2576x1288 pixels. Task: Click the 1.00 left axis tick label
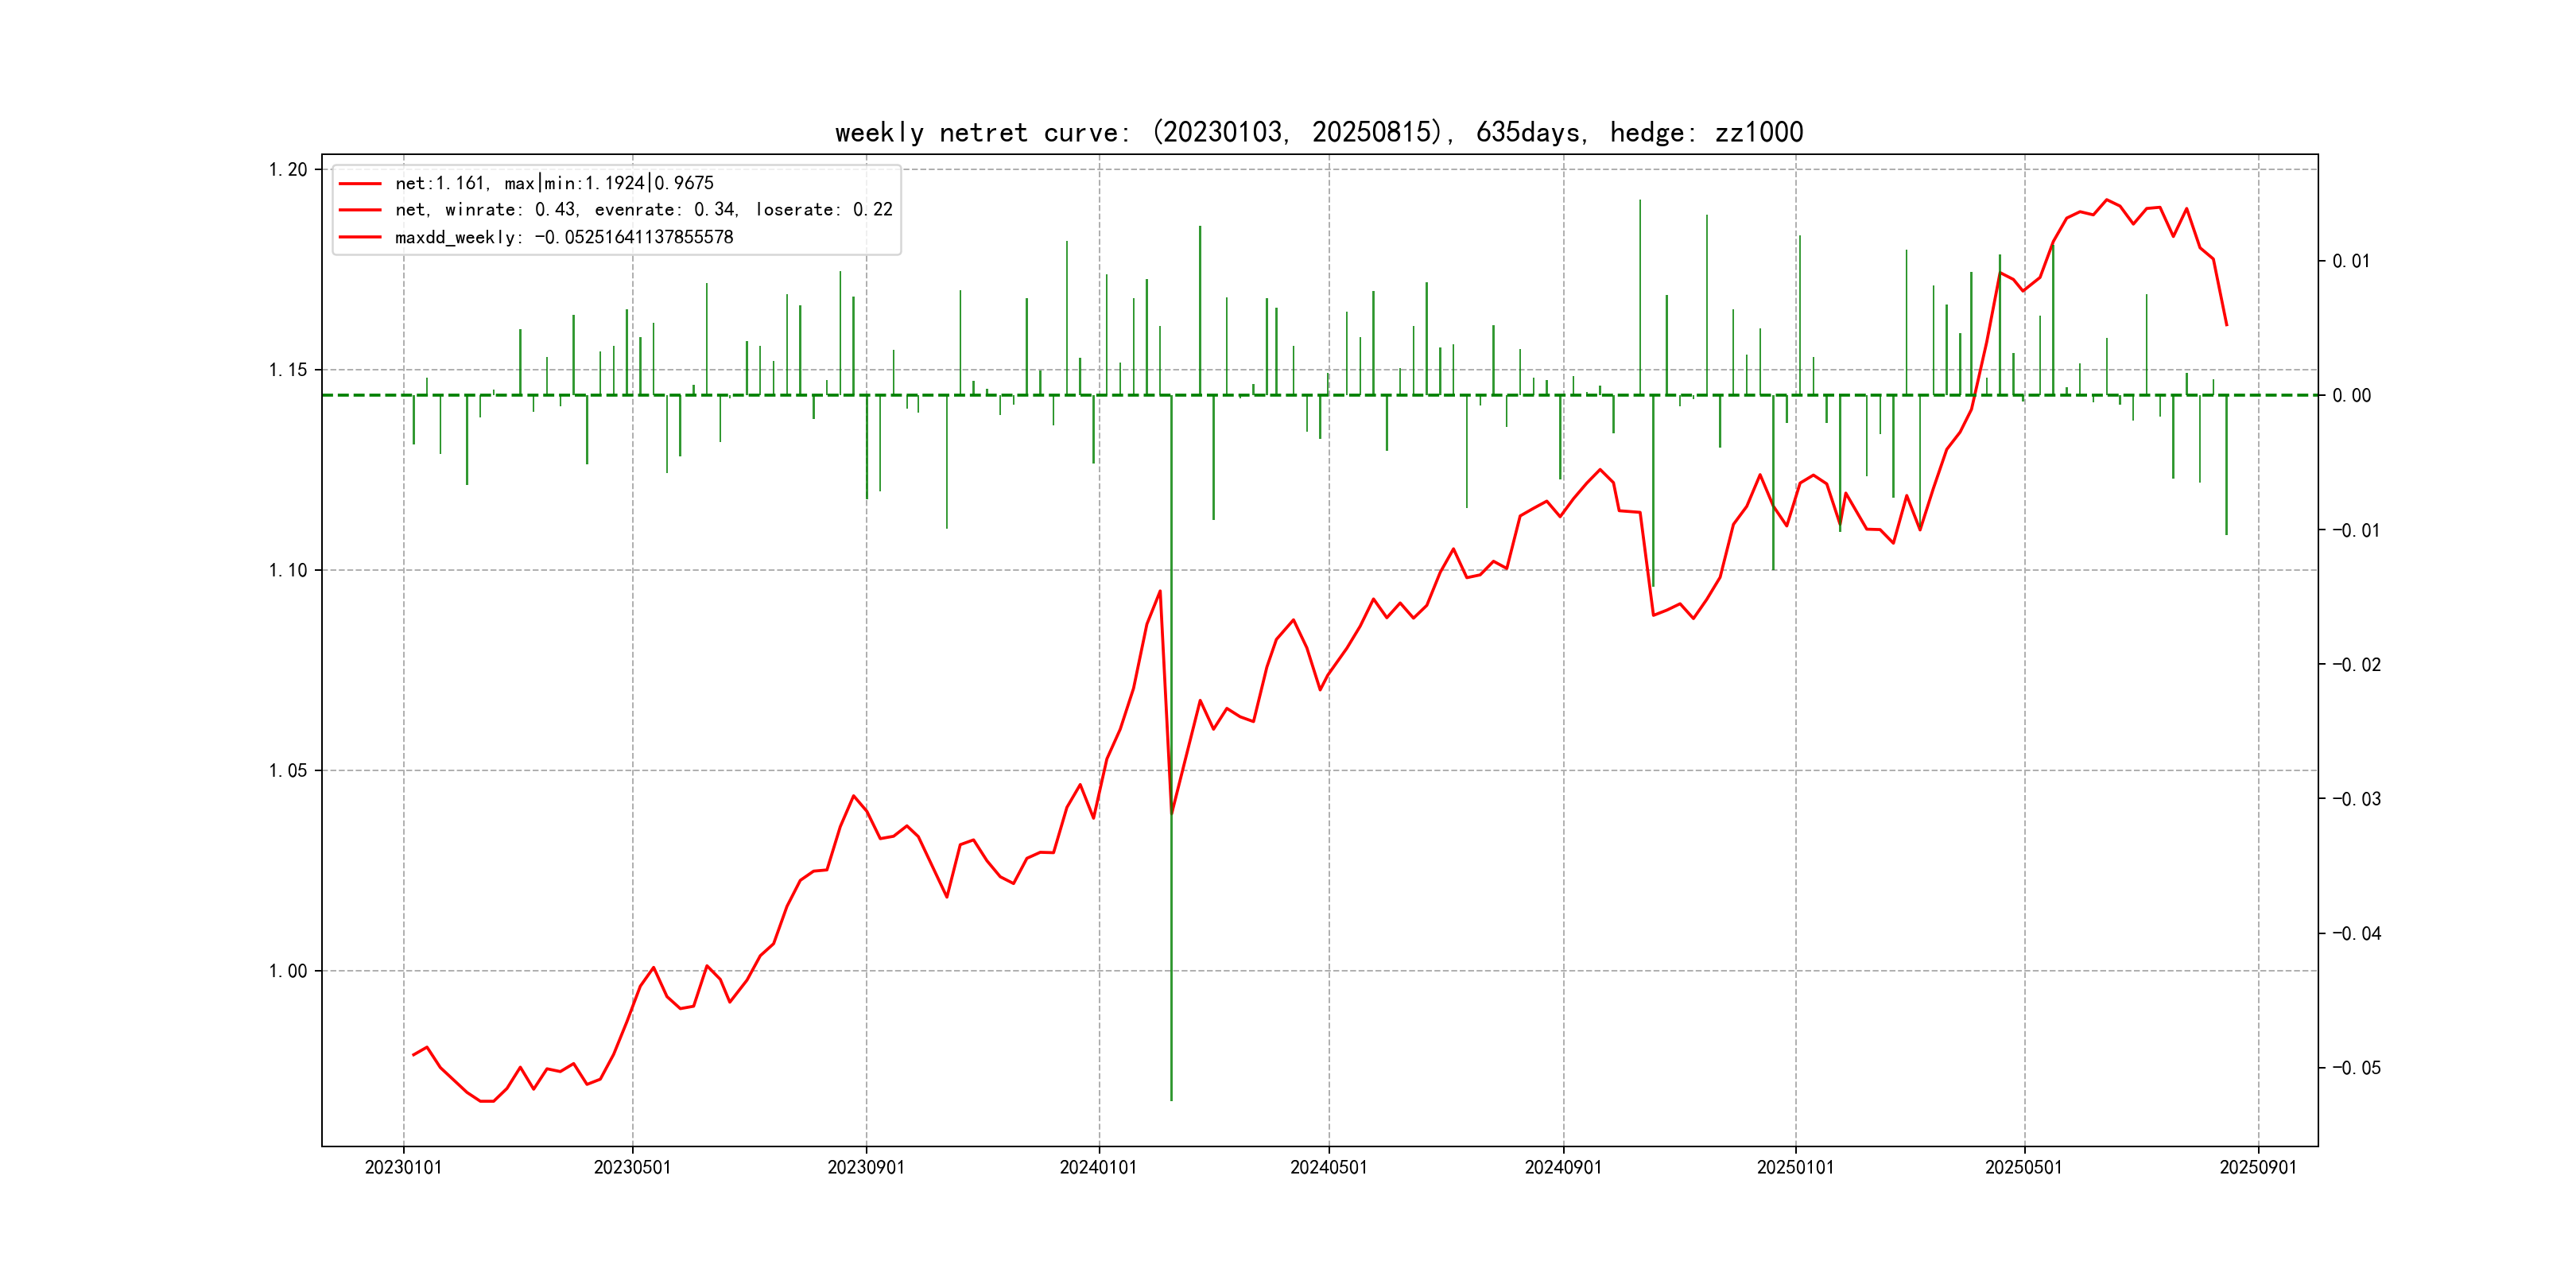(x=288, y=971)
